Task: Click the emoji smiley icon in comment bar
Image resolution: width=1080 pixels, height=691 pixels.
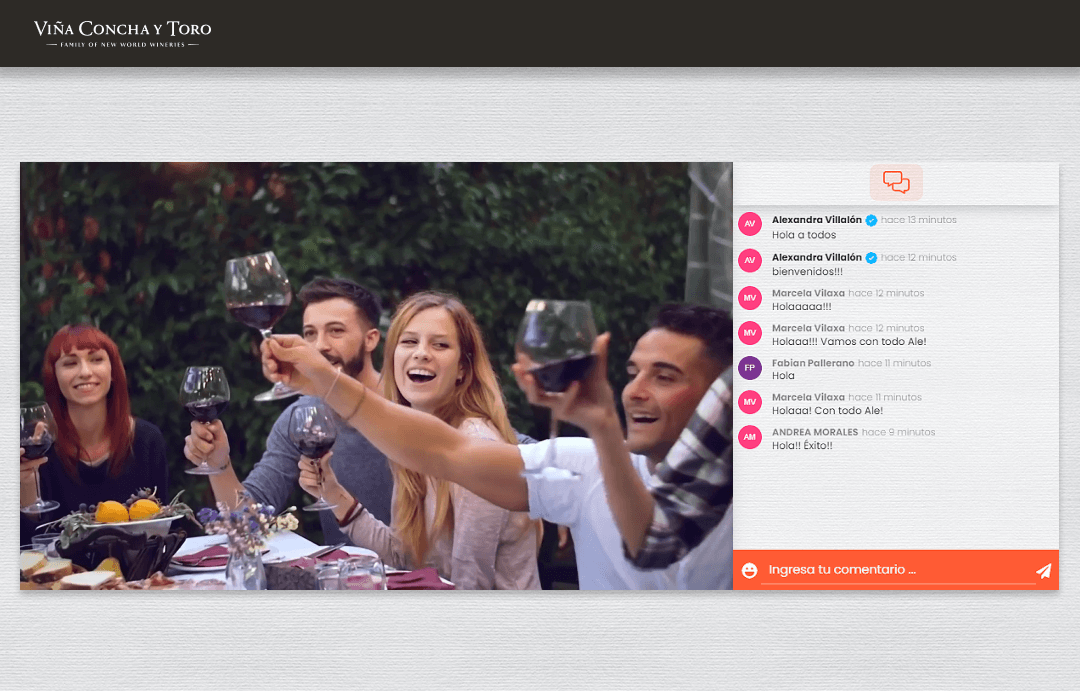Action: (x=749, y=569)
